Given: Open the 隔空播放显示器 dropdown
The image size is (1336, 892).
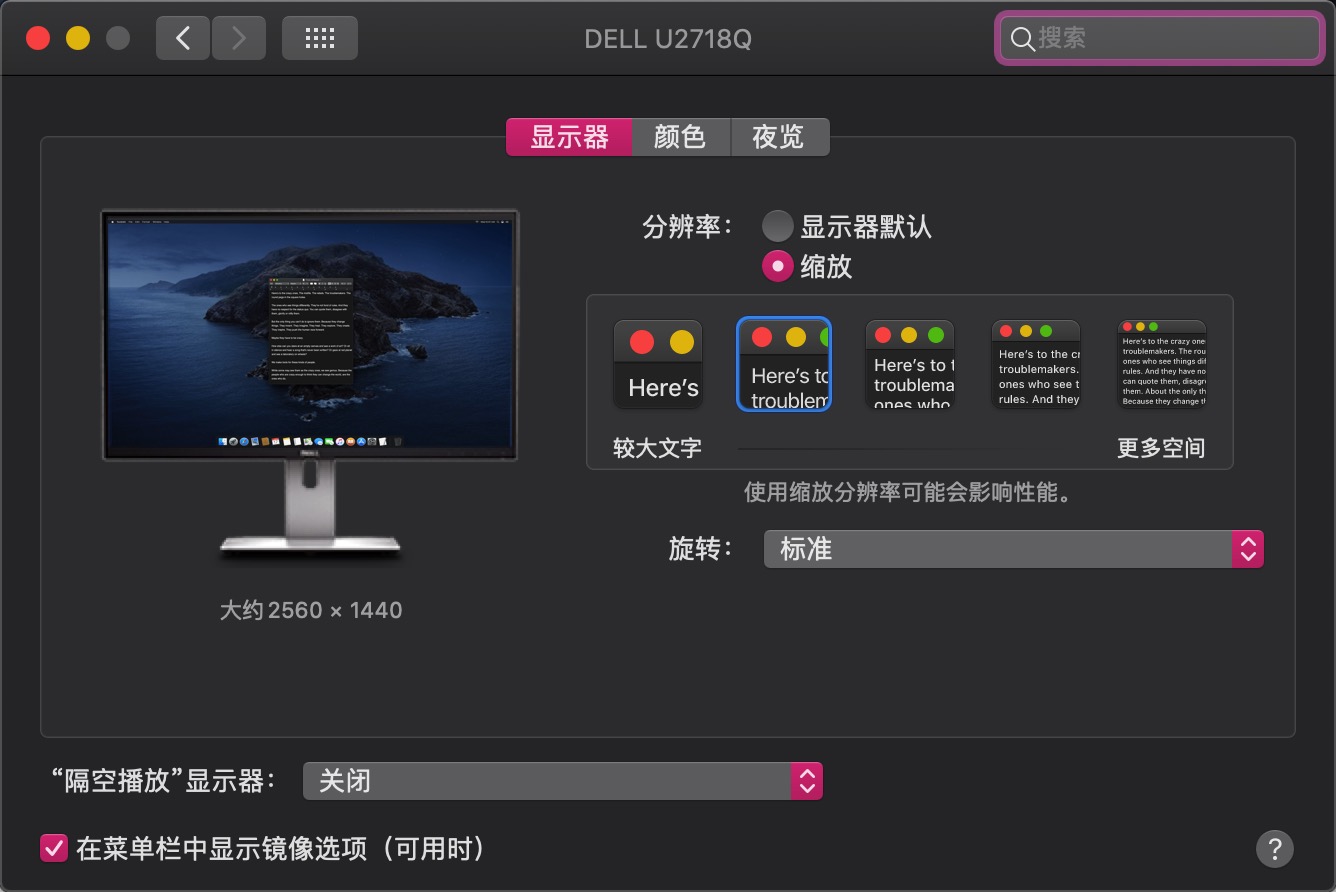Looking at the screenshot, I should pos(562,781).
